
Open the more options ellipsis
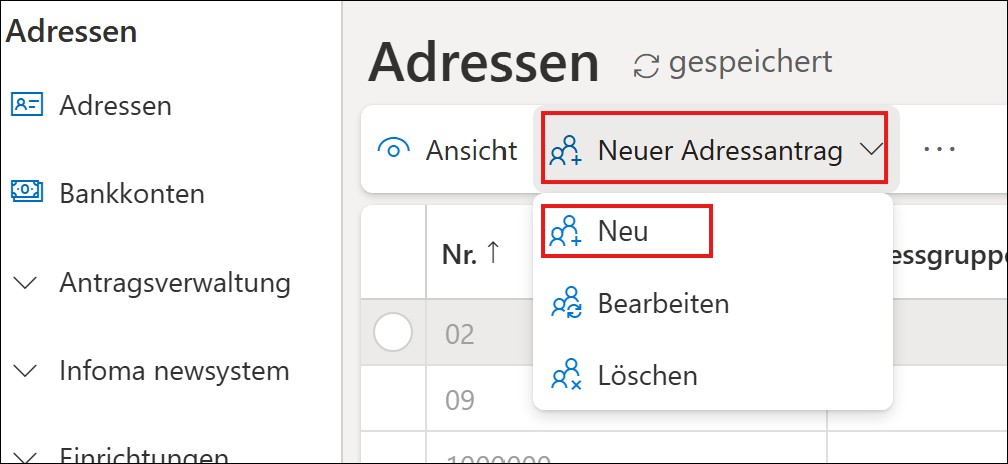pyautogui.click(x=940, y=149)
